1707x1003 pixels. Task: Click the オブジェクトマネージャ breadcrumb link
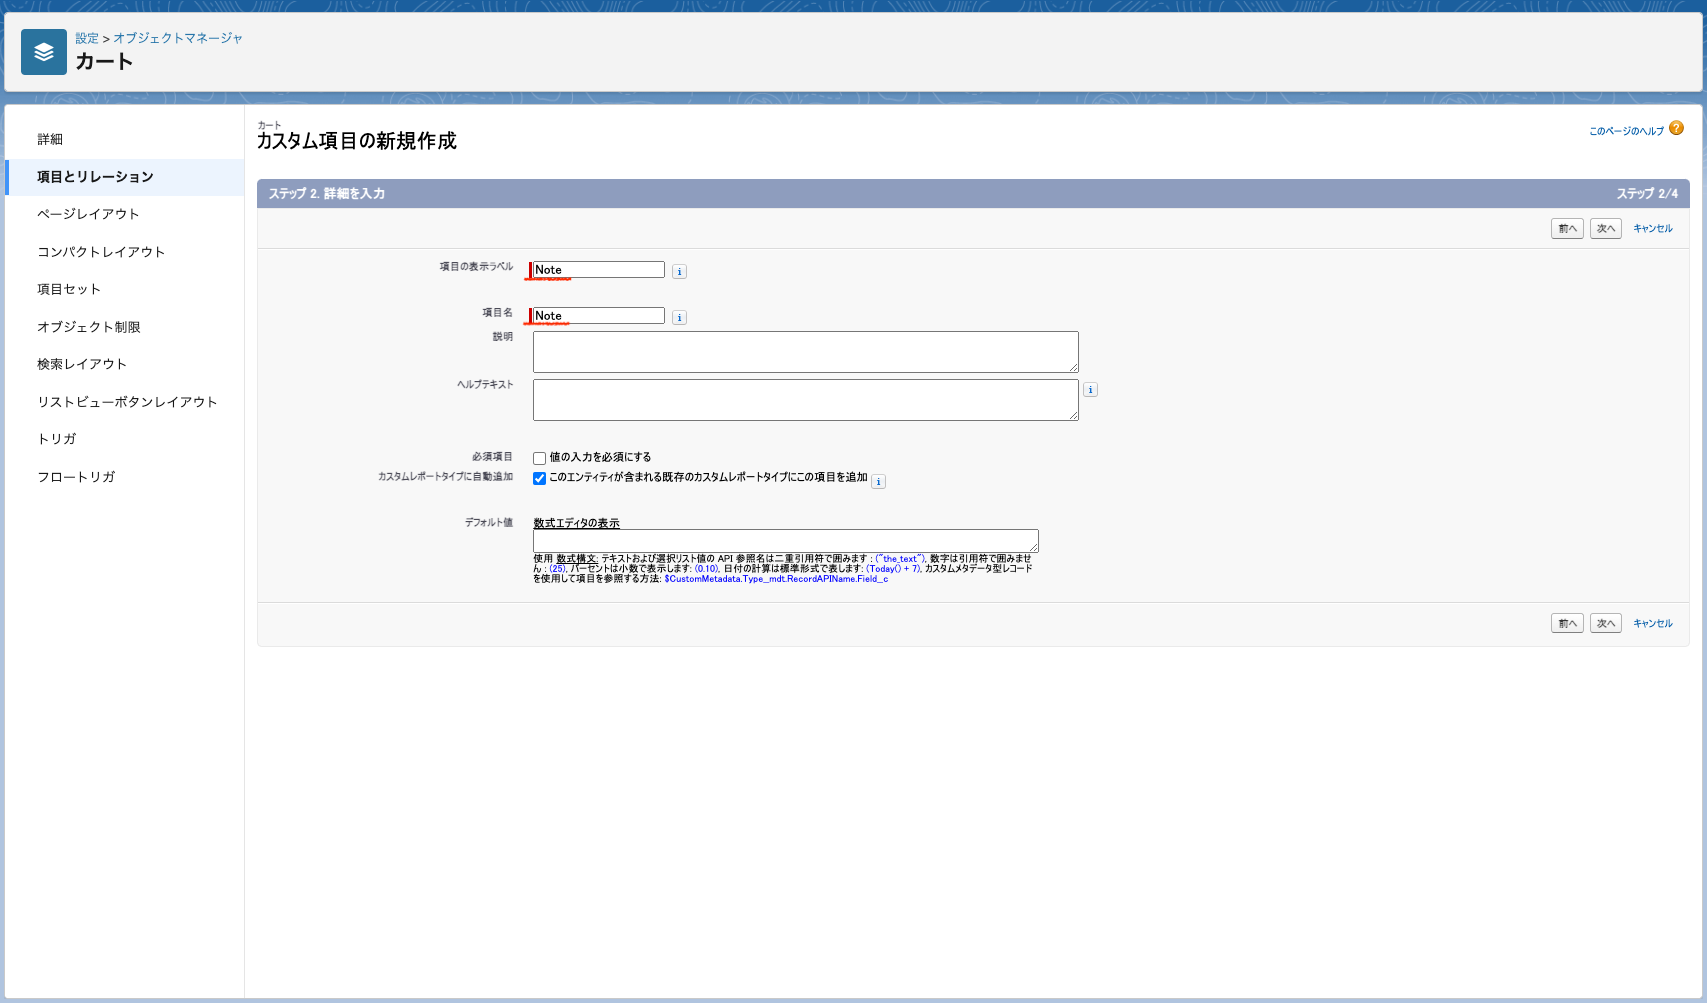(x=178, y=38)
